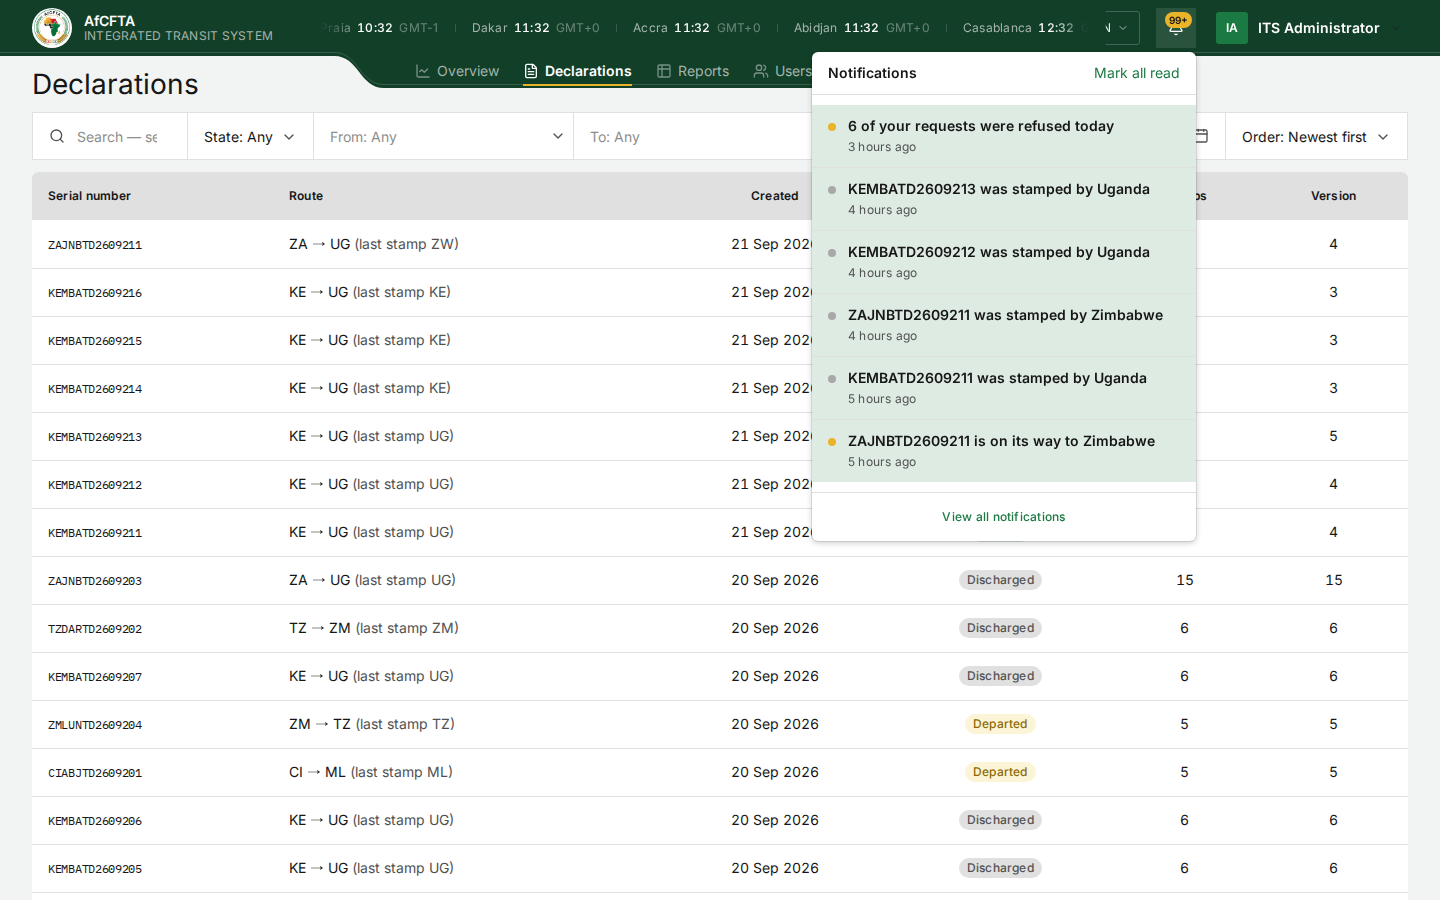Click the search magnifier icon
The width and height of the screenshot is (1440, 900).
57,136
